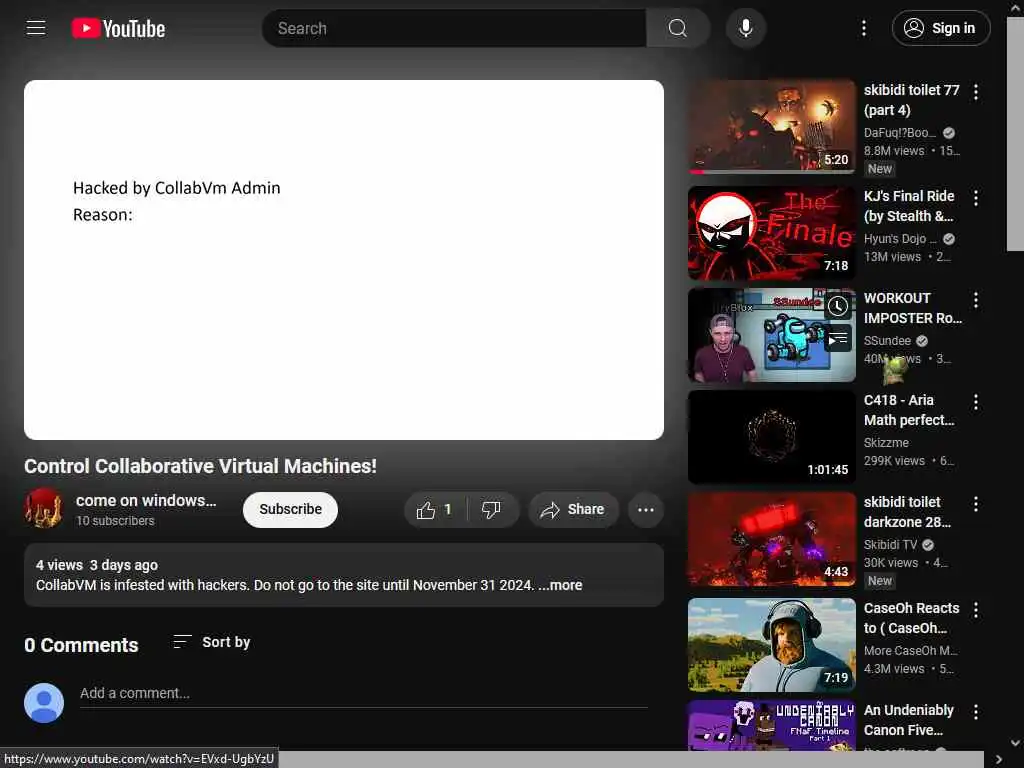1024x768 pixels.
Task: Click the search magnifier button
Action: 678,28
